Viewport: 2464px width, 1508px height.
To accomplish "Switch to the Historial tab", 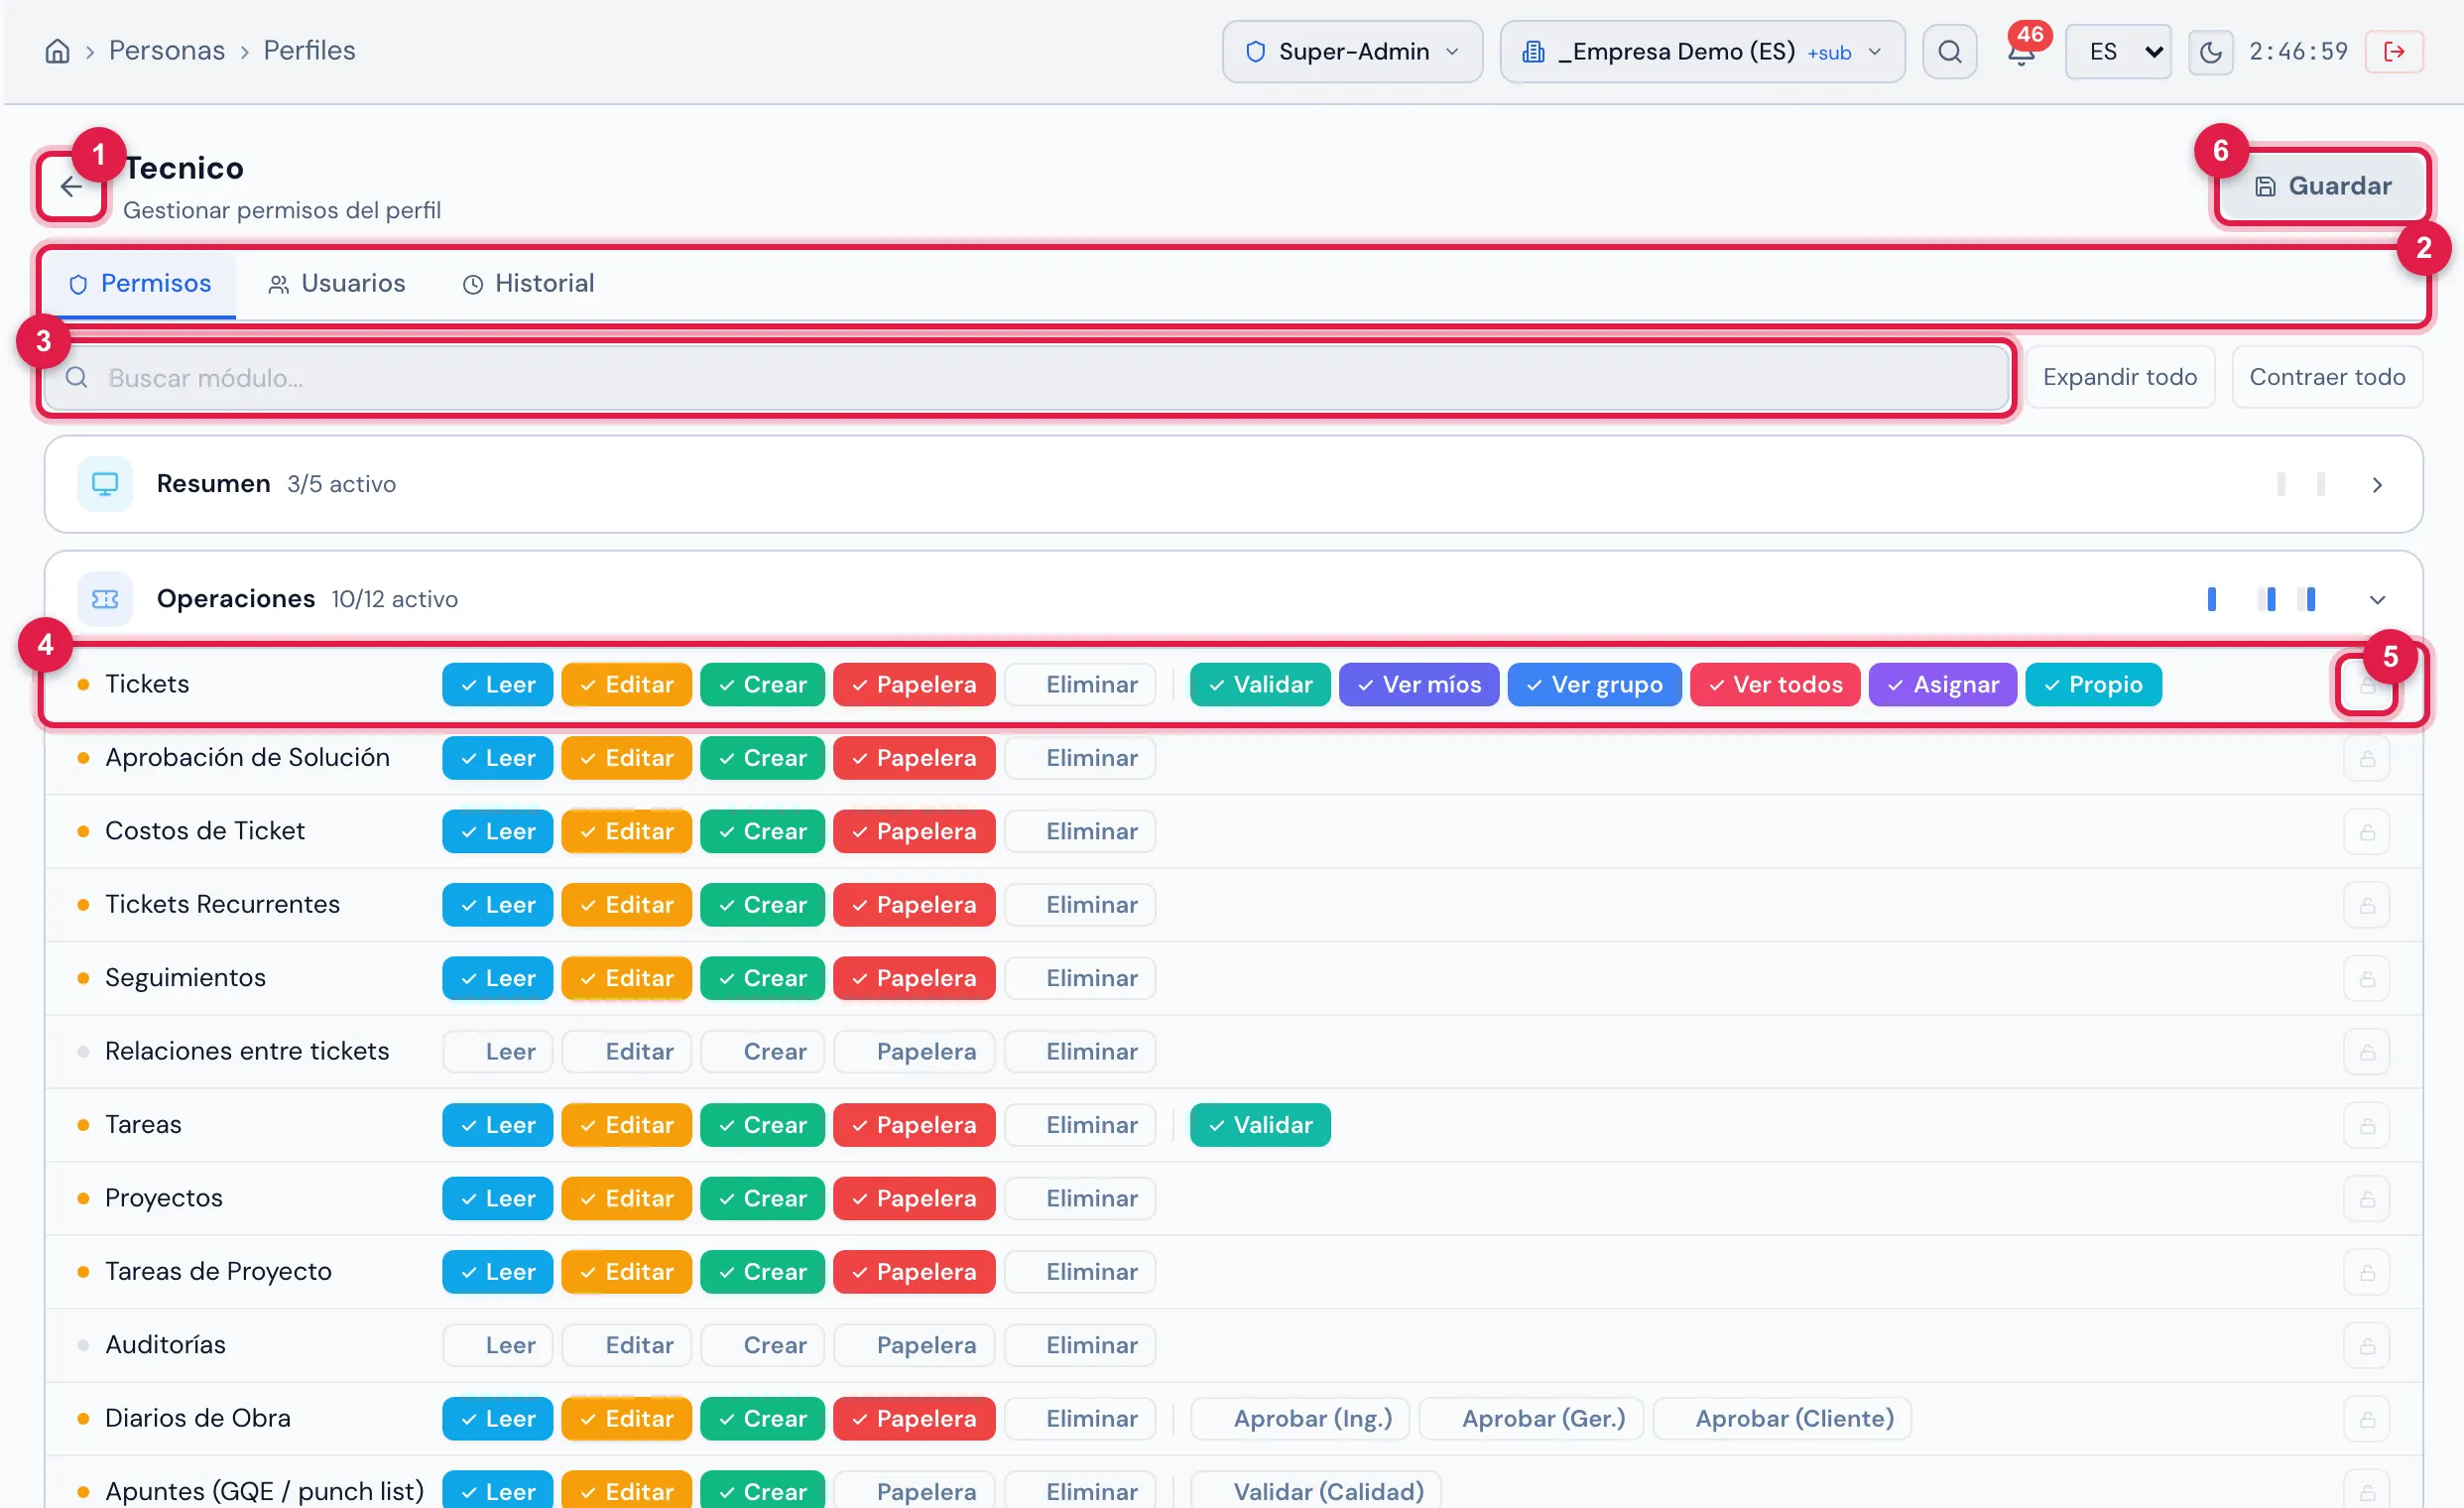I will (x=528, y=284).
